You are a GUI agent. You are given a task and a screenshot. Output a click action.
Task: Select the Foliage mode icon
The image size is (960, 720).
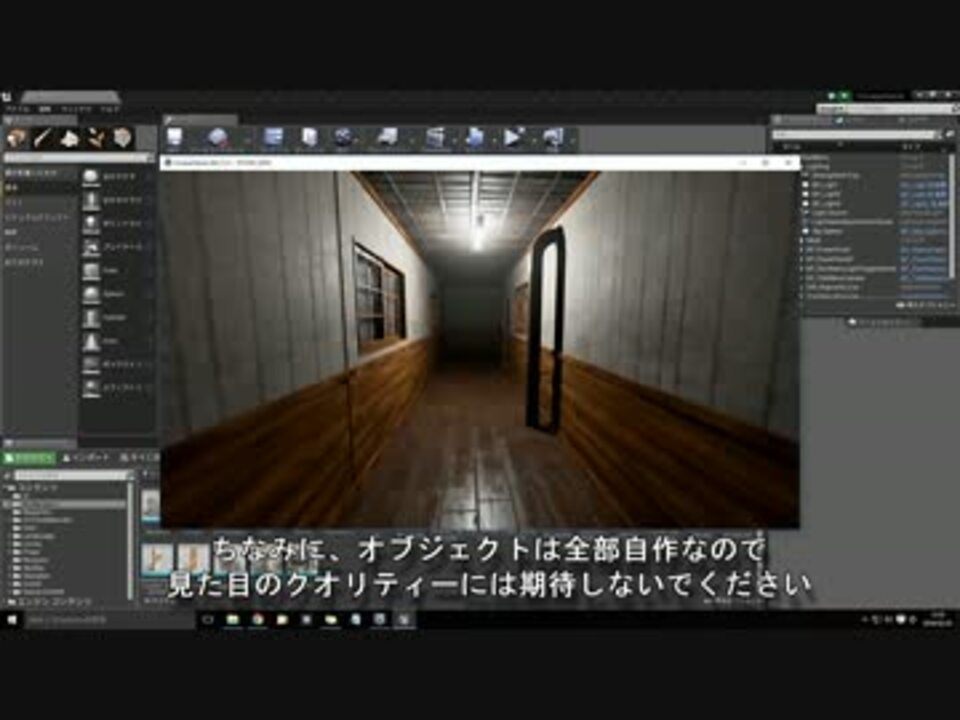[x=96, y=138]
